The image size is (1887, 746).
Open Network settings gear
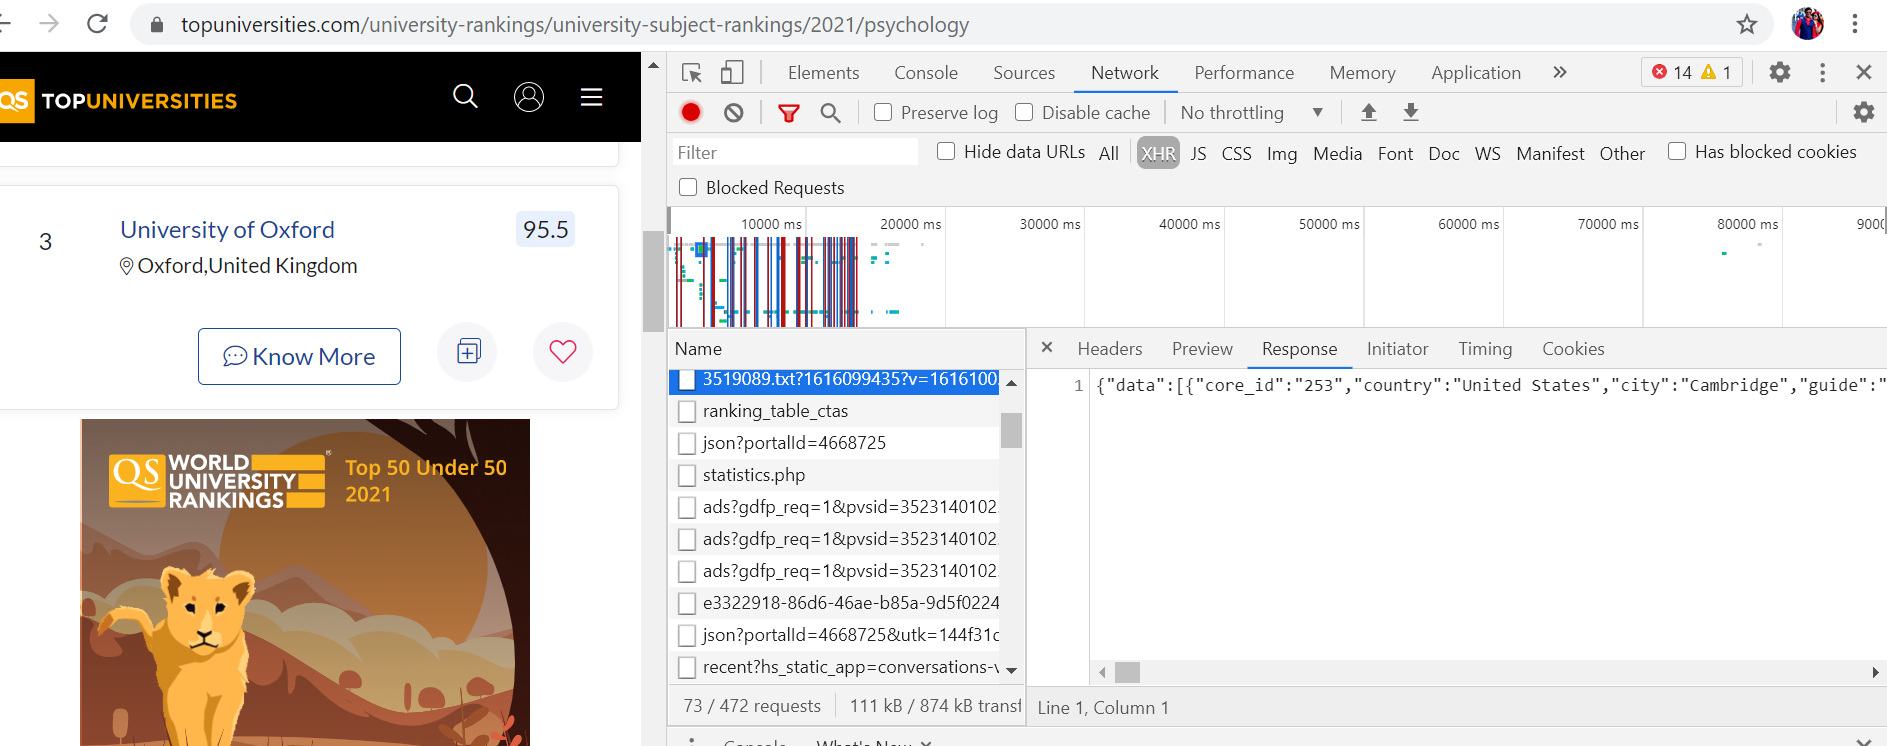pyautogui.click(x=1864, y=113)
